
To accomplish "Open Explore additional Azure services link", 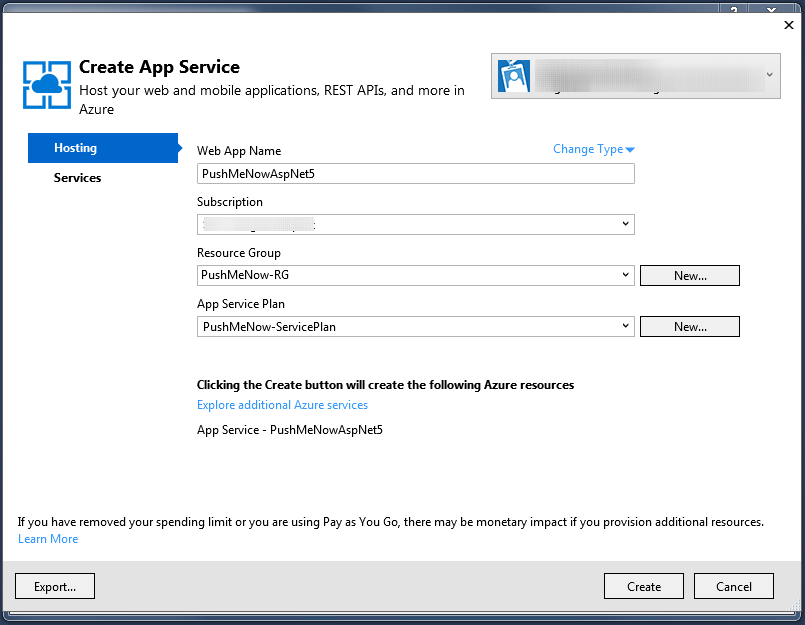I will 282,405.
